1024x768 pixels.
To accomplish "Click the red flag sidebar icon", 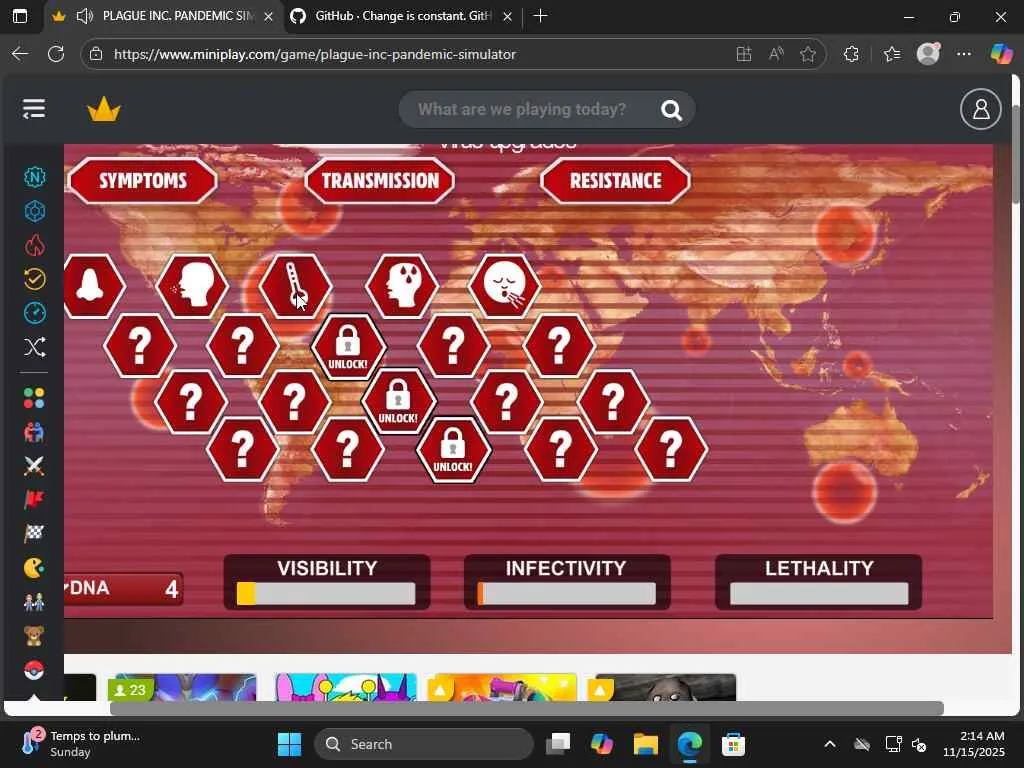I will [x=35, y=500].
